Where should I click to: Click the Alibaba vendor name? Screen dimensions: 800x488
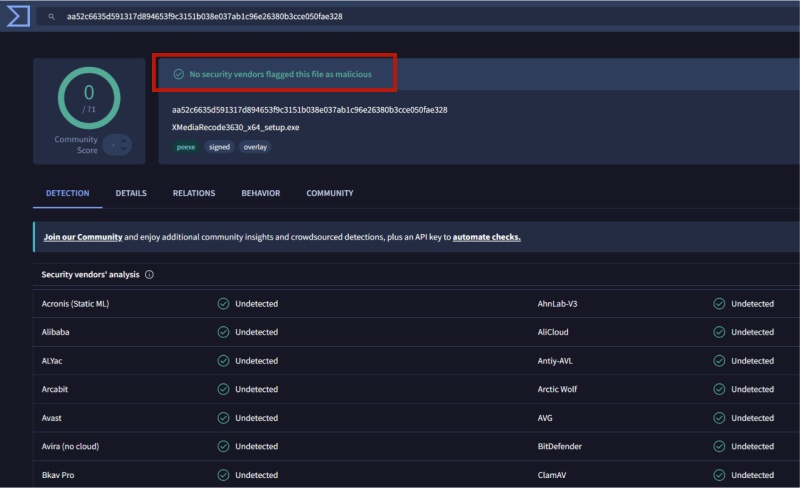point(56,332)
